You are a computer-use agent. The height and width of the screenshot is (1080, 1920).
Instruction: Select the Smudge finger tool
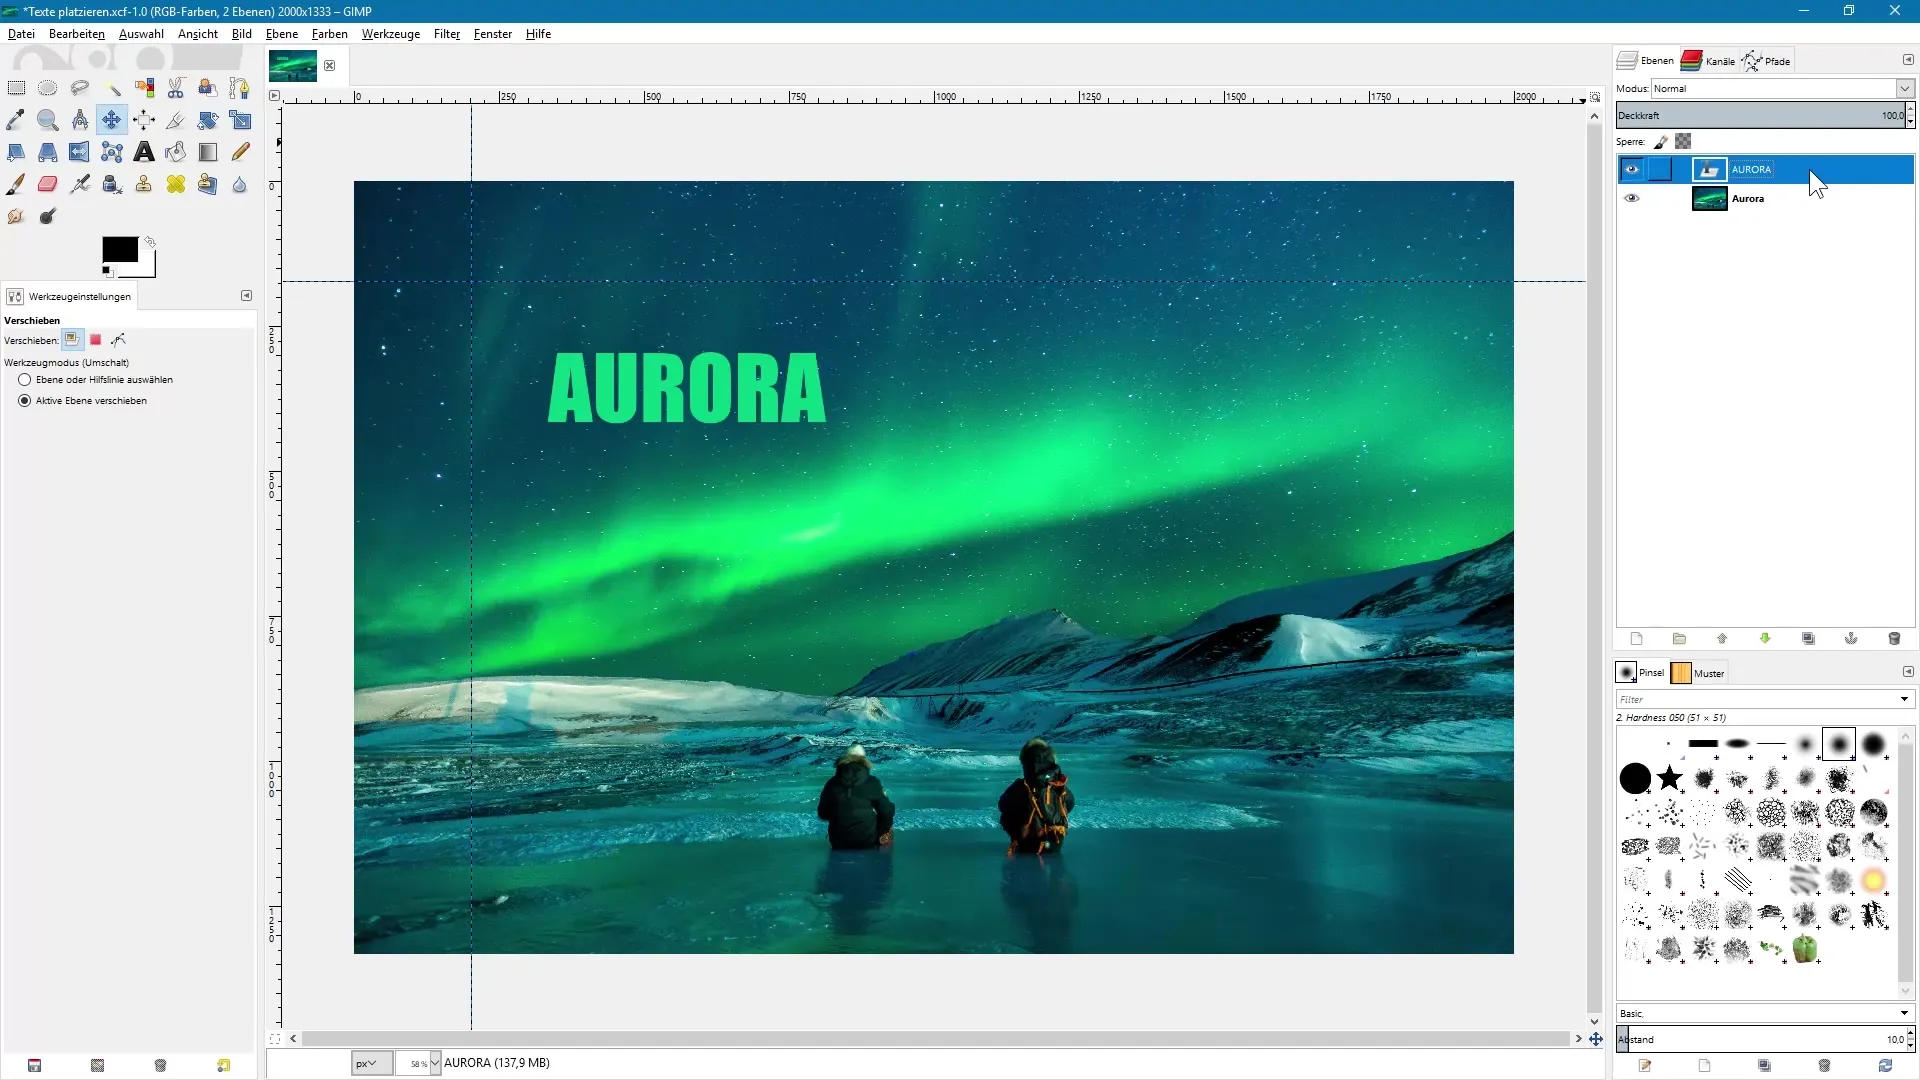(x=16, y=216)
